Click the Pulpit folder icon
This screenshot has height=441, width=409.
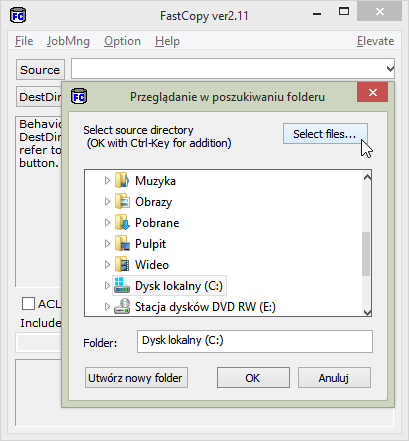pyautogui.click(x=122, y=244)
